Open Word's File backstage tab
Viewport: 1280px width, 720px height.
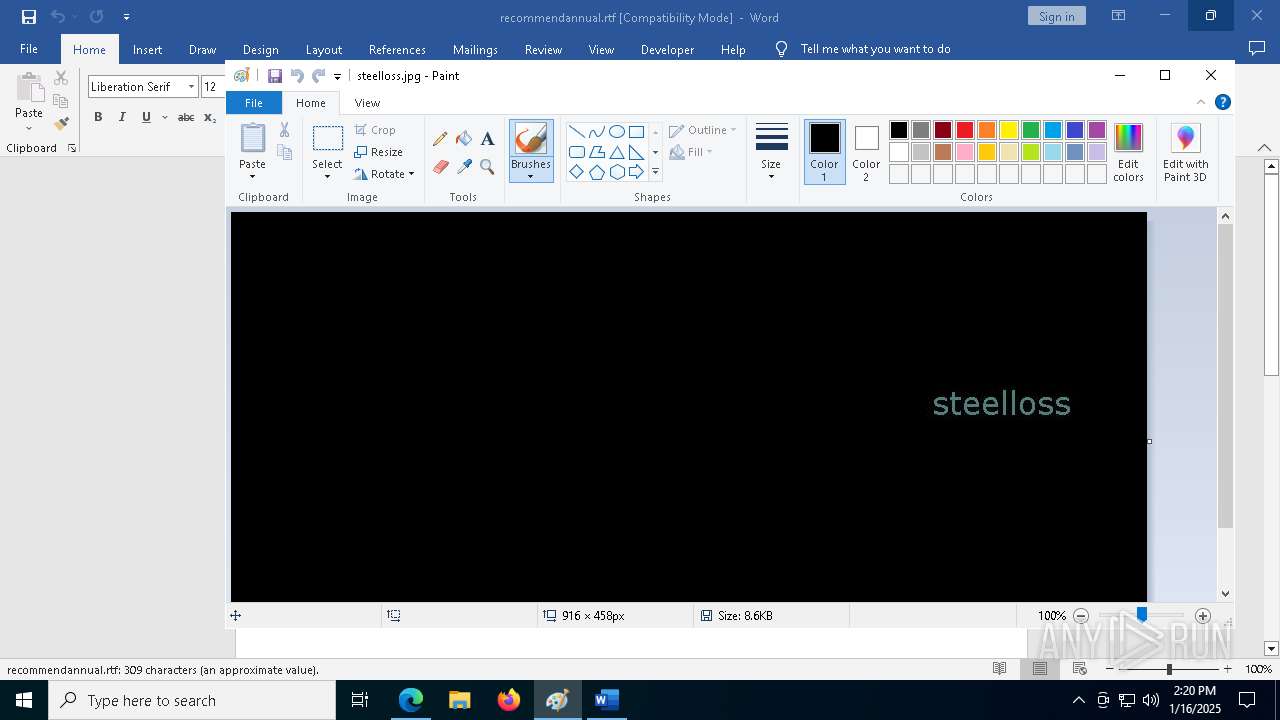click(x=29, y=49)
